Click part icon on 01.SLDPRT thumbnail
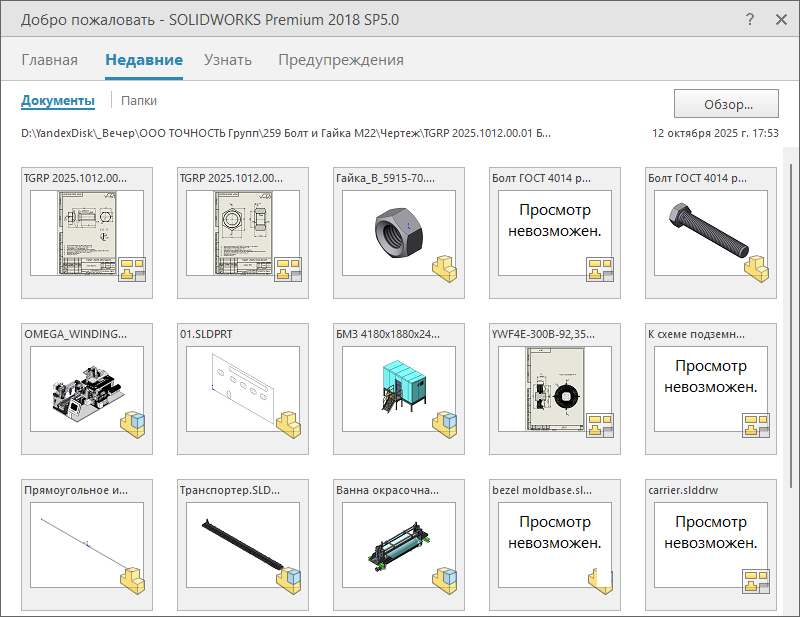The width and height of the screenshot is (800, 617). pos(289,424)
